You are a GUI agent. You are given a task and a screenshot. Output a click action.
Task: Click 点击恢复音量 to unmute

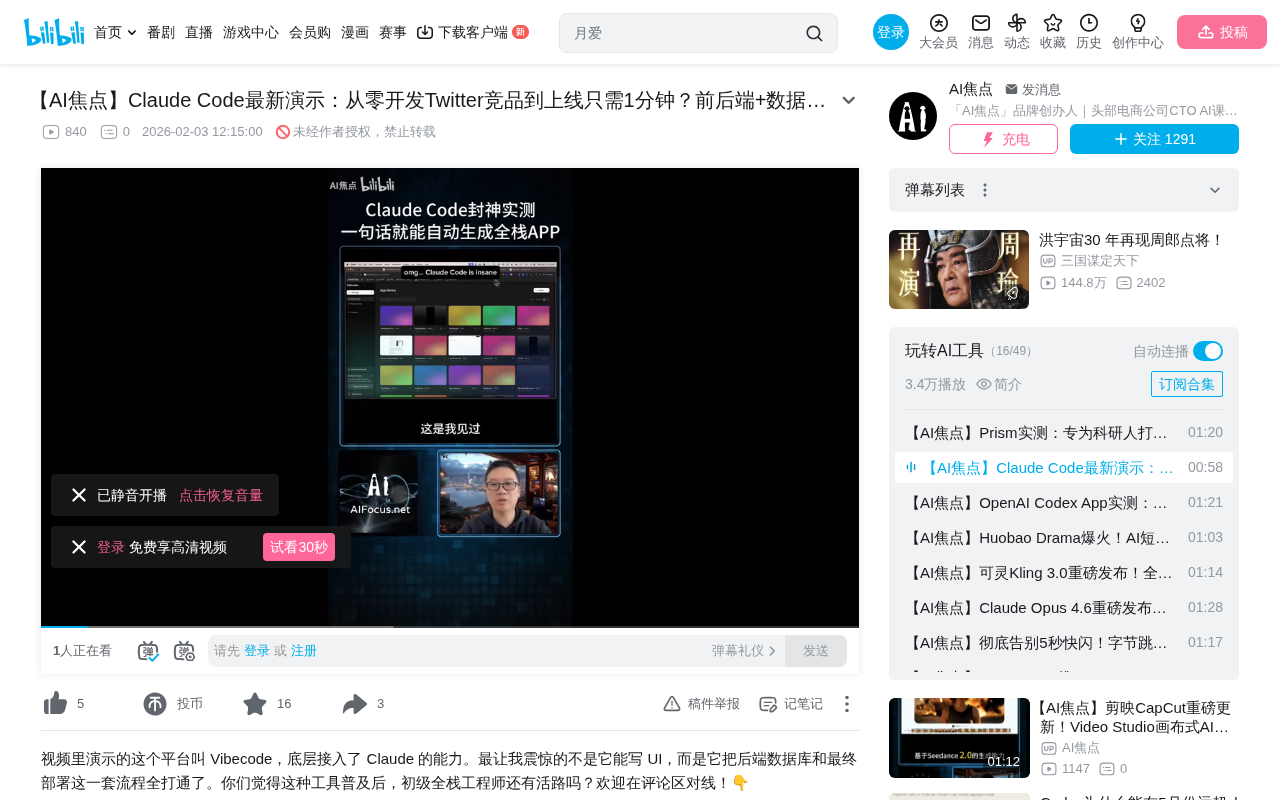pos(221,495)
